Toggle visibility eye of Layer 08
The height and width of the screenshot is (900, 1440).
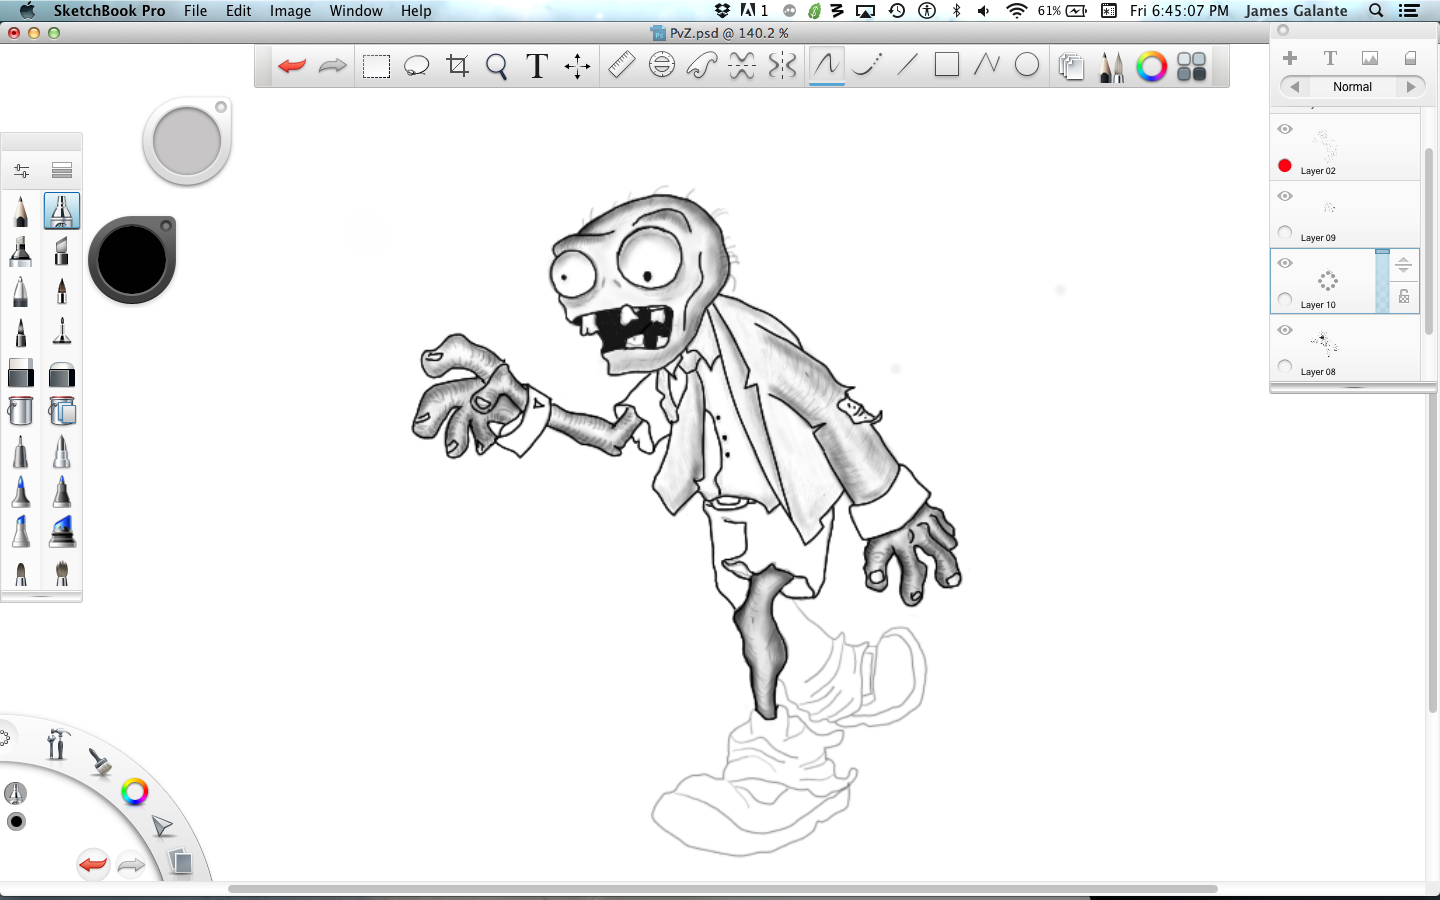tap(1285, 330)
